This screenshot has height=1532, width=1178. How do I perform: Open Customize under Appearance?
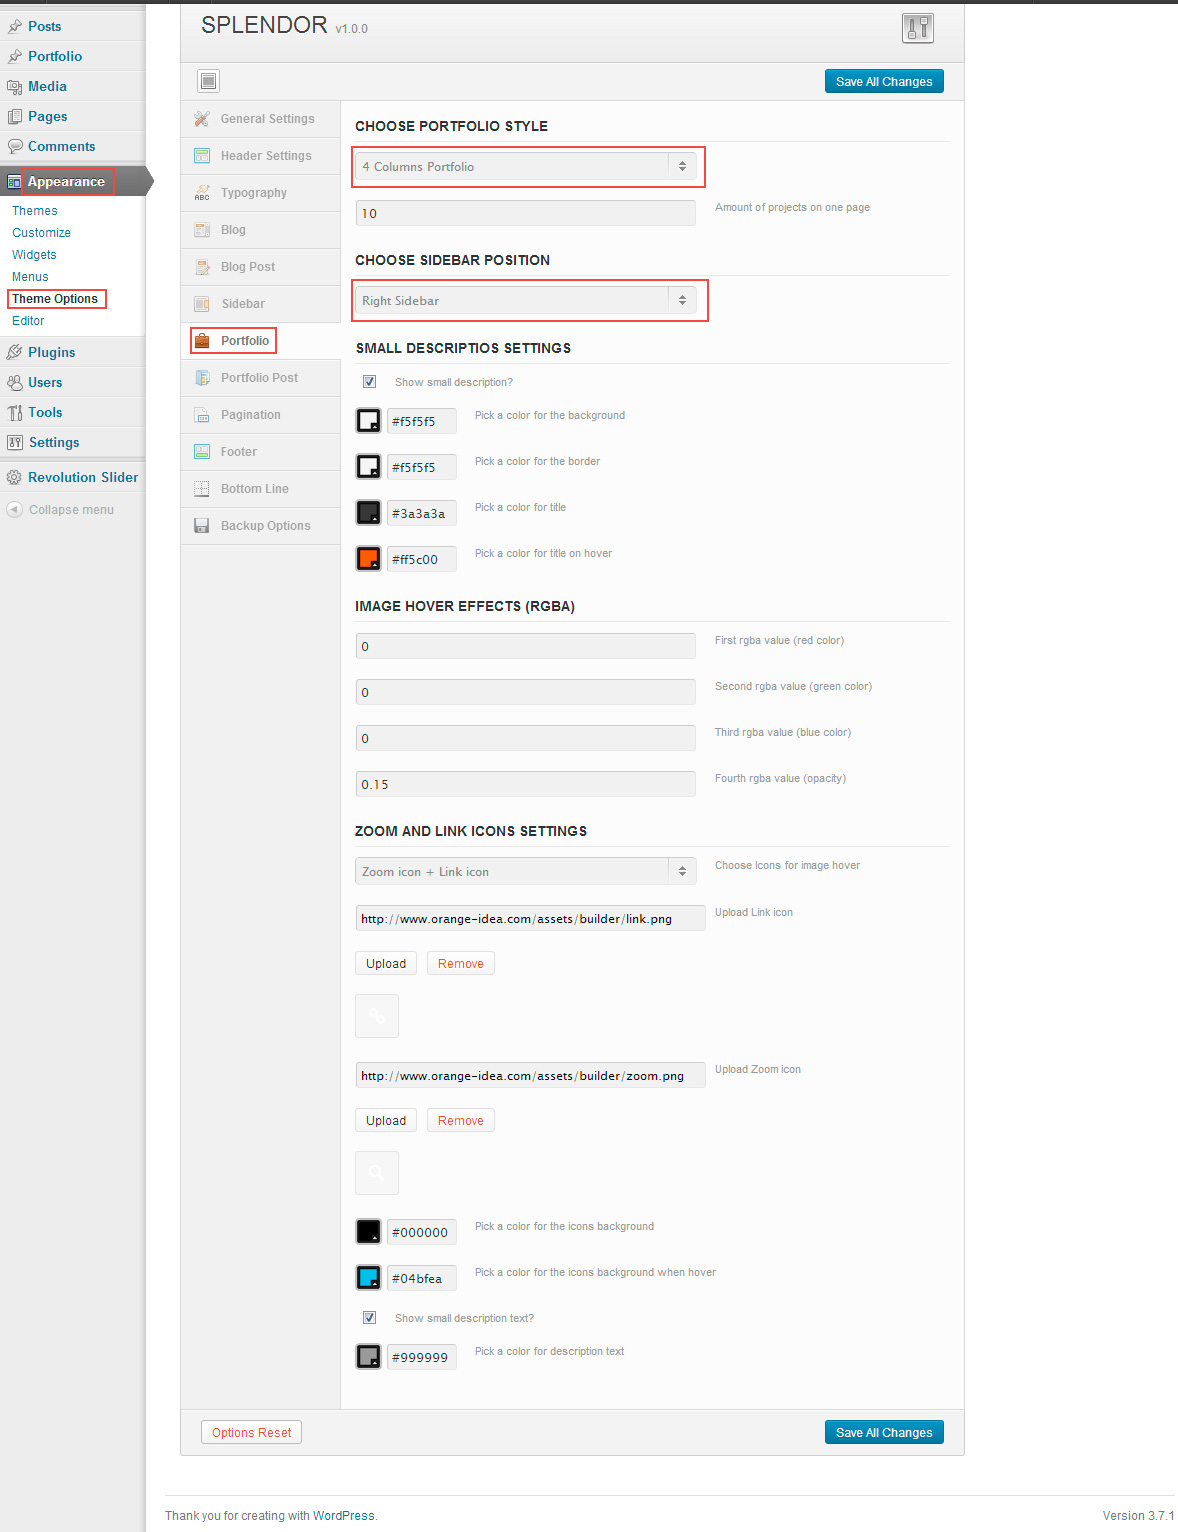[x=42, y=233]
